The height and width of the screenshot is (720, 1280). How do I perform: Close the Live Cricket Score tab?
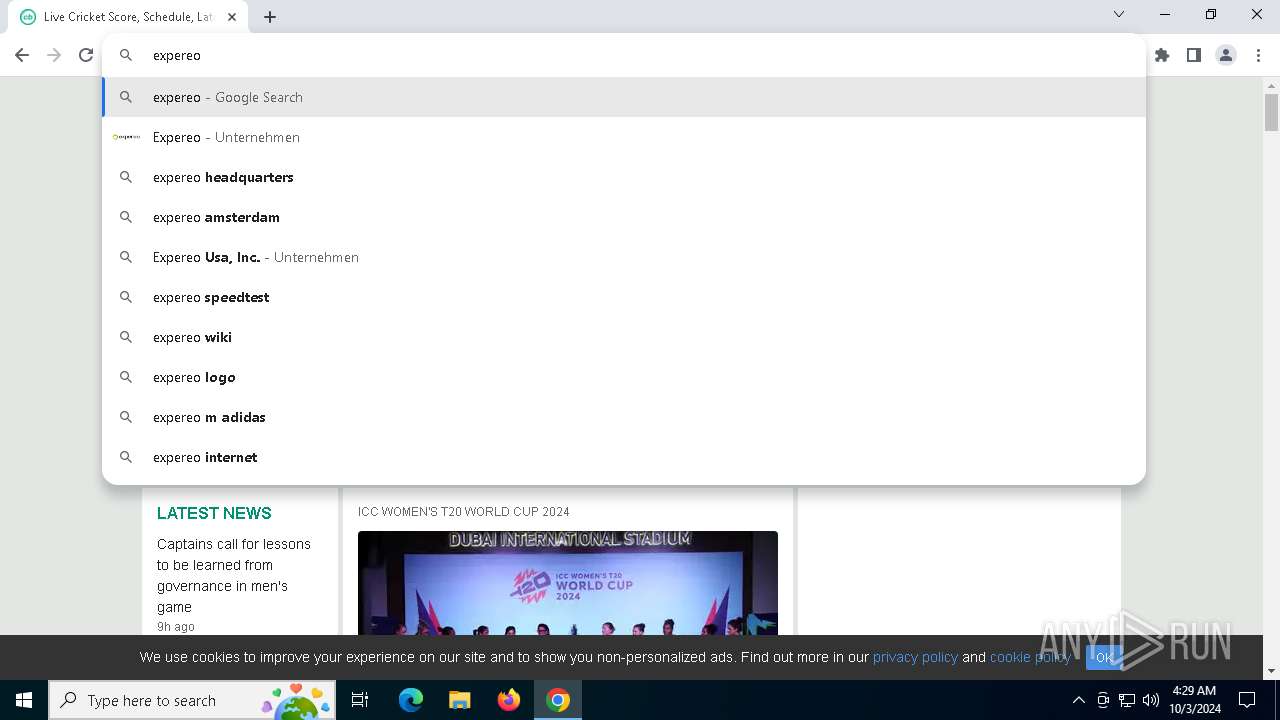[x=232, y=16]
